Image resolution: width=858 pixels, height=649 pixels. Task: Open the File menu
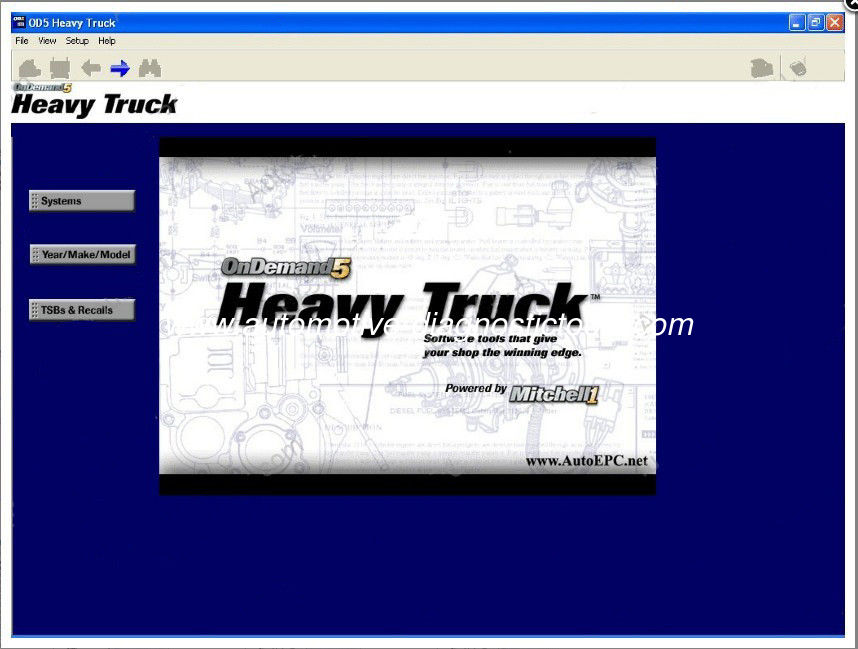[x=22, y=41]
